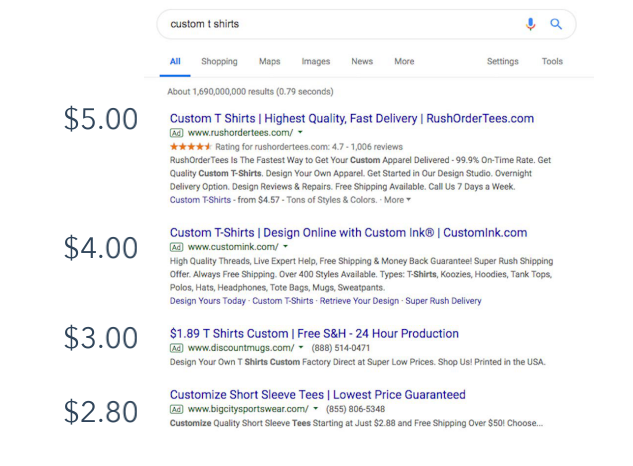
Task: Click the Ad badge next to bigcitysportswear.com
Action: [176, 409]
